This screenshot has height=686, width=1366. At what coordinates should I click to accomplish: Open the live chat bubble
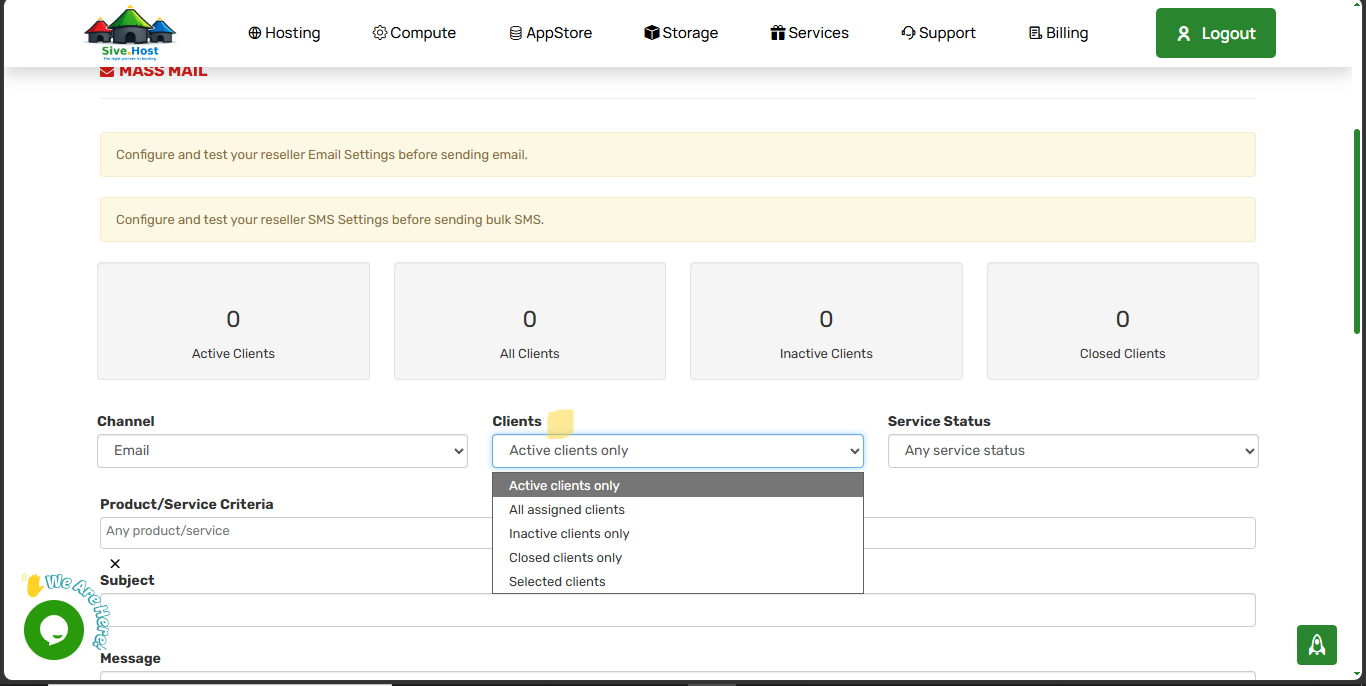54,630
